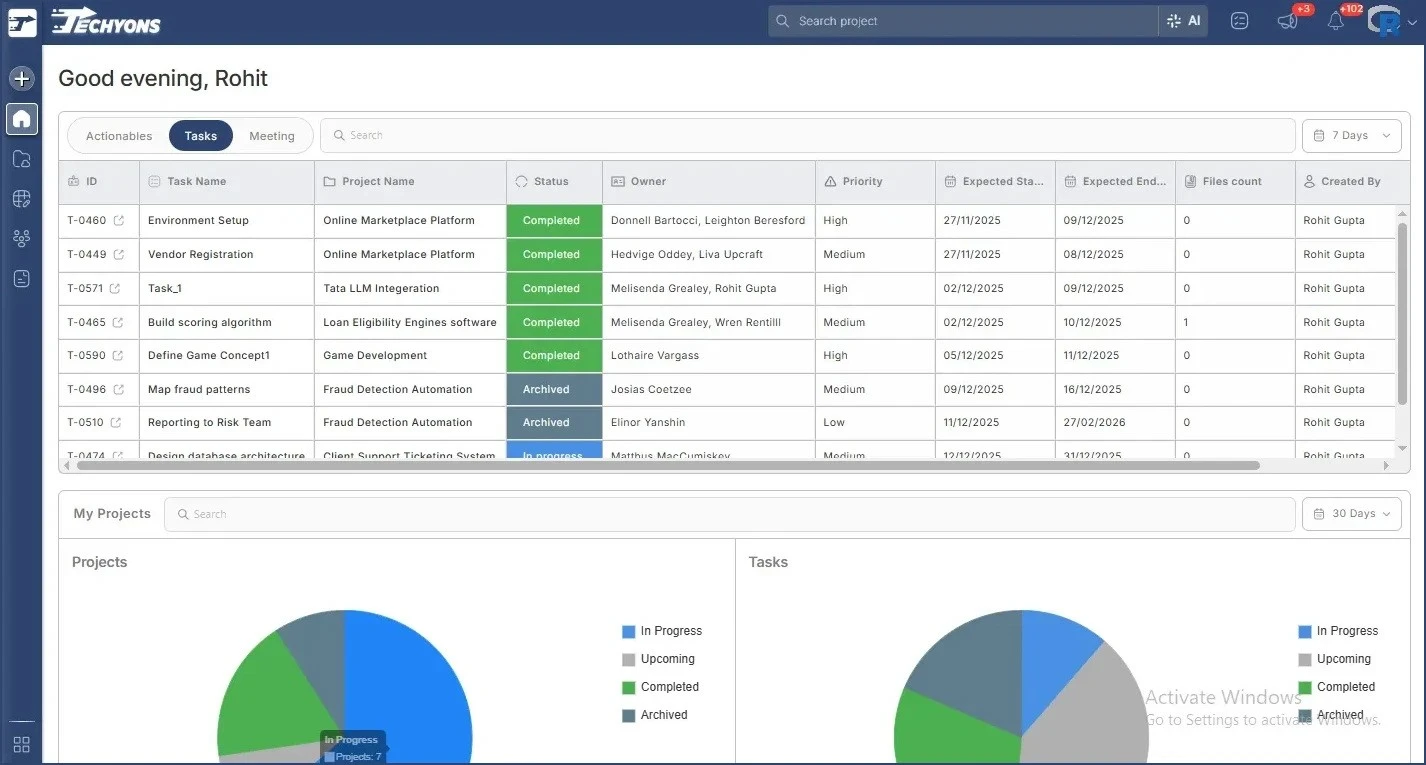Screen dimensions: 1426x765
Task: Open task T-0460 via its external link icon
Action: [118, 220]
